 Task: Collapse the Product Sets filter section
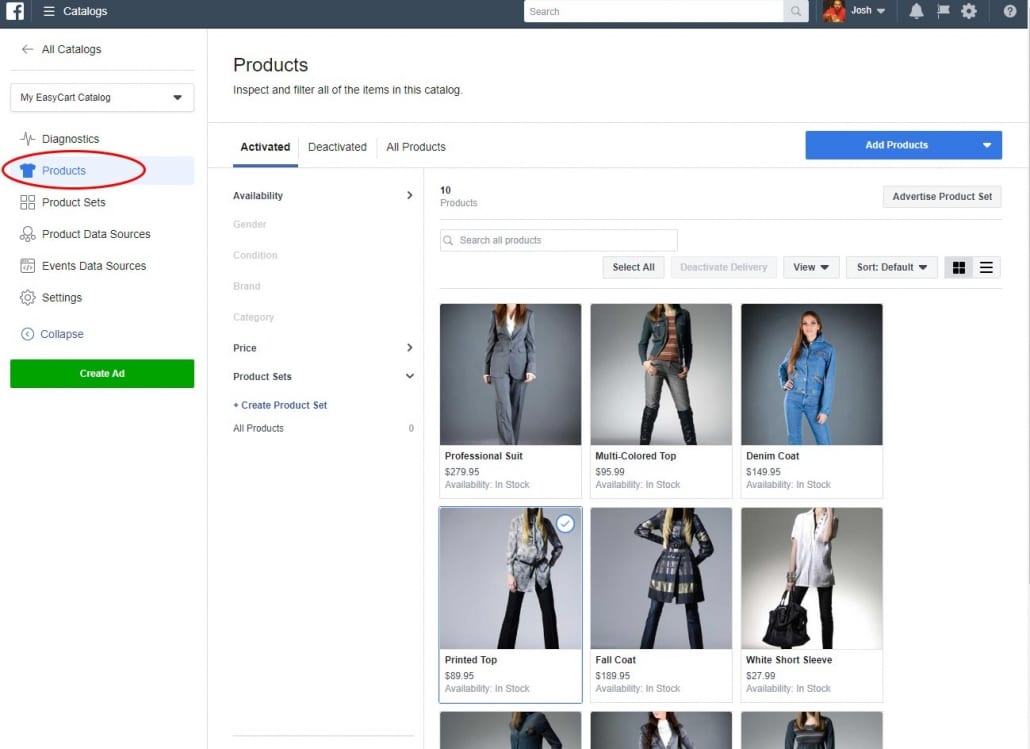click(x=409, y=376)
